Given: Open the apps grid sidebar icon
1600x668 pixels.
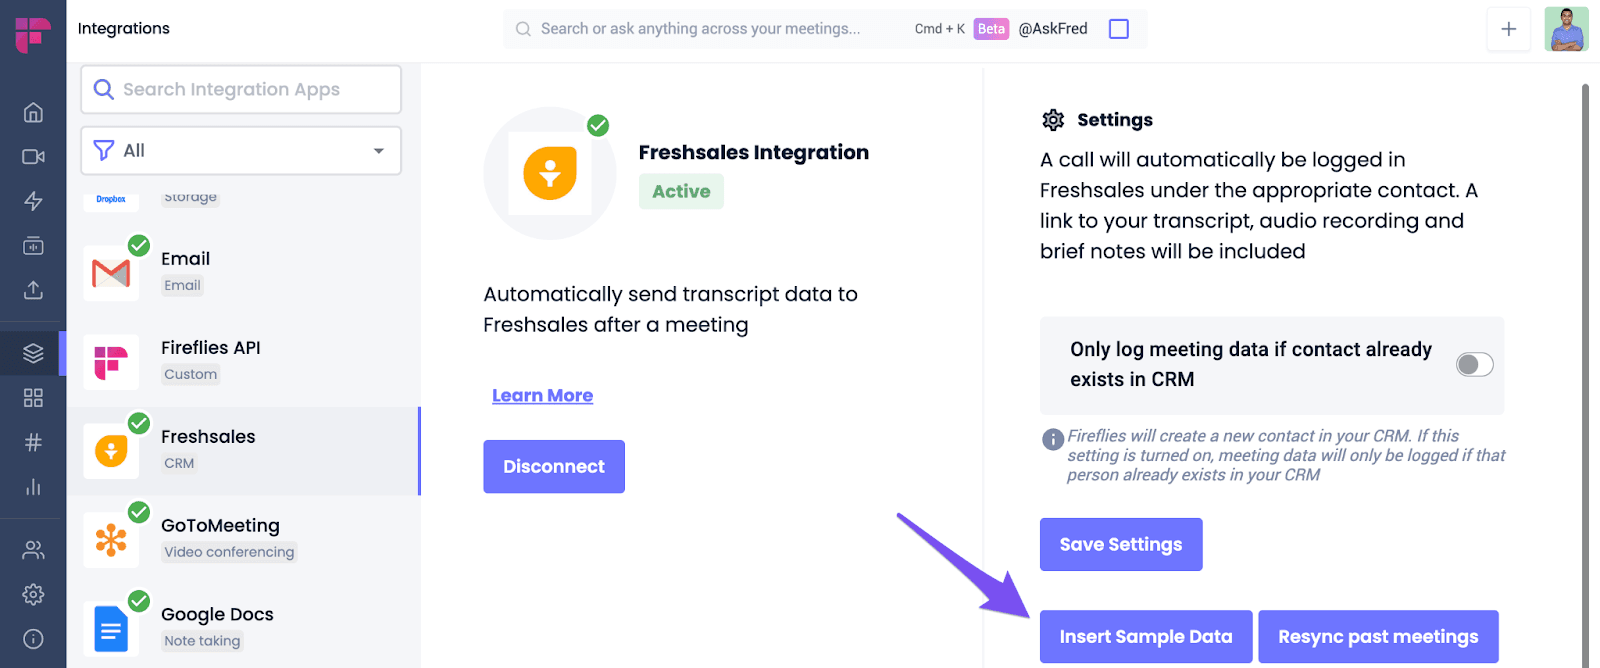Looking at the screenshot, I should 33,398.
